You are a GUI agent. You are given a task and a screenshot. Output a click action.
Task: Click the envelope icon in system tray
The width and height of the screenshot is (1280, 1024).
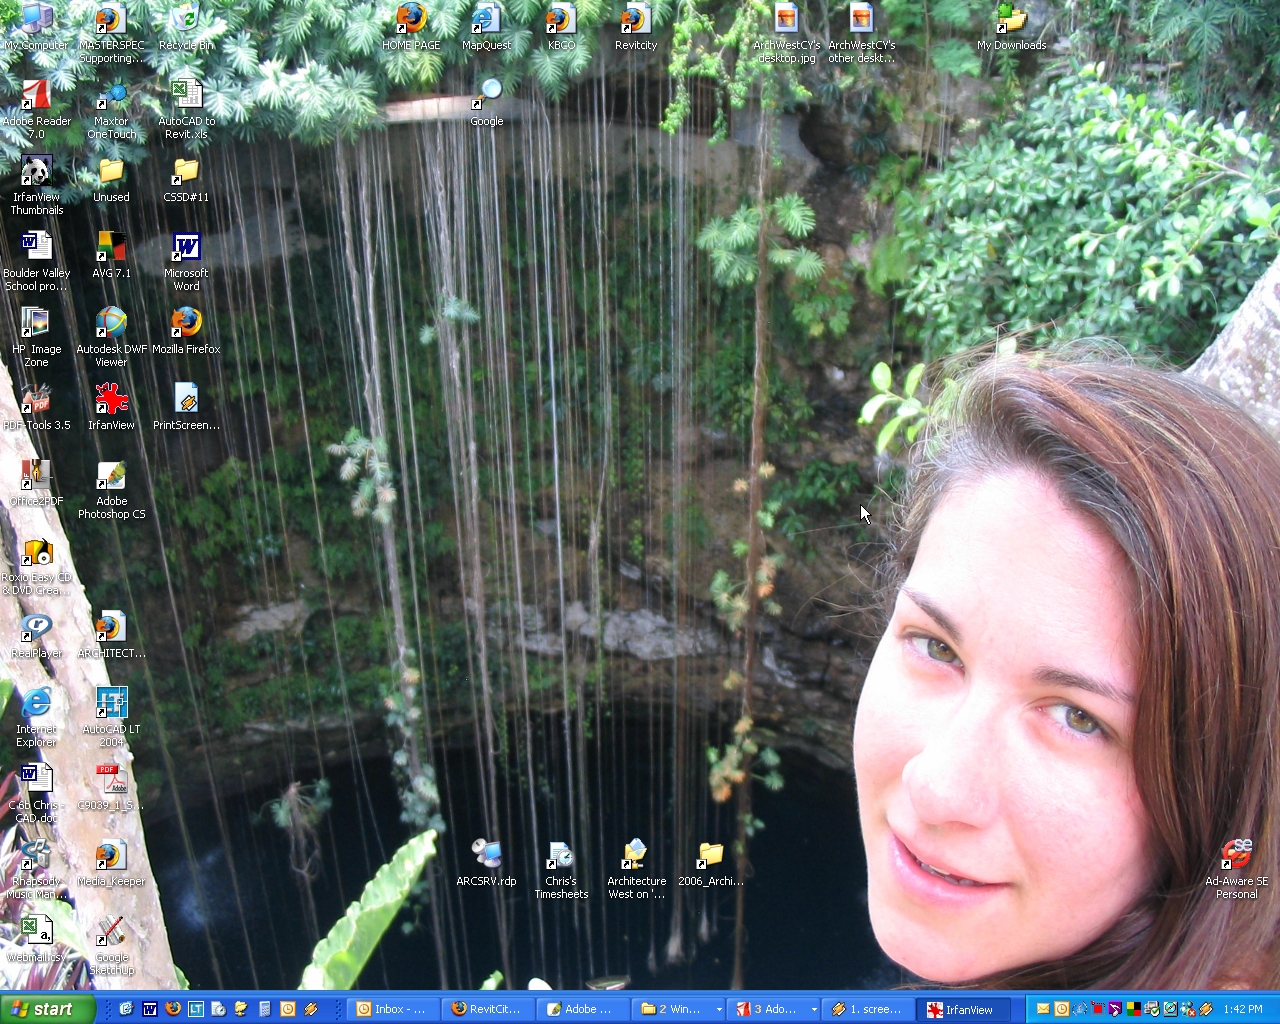pos(1043,1009)
